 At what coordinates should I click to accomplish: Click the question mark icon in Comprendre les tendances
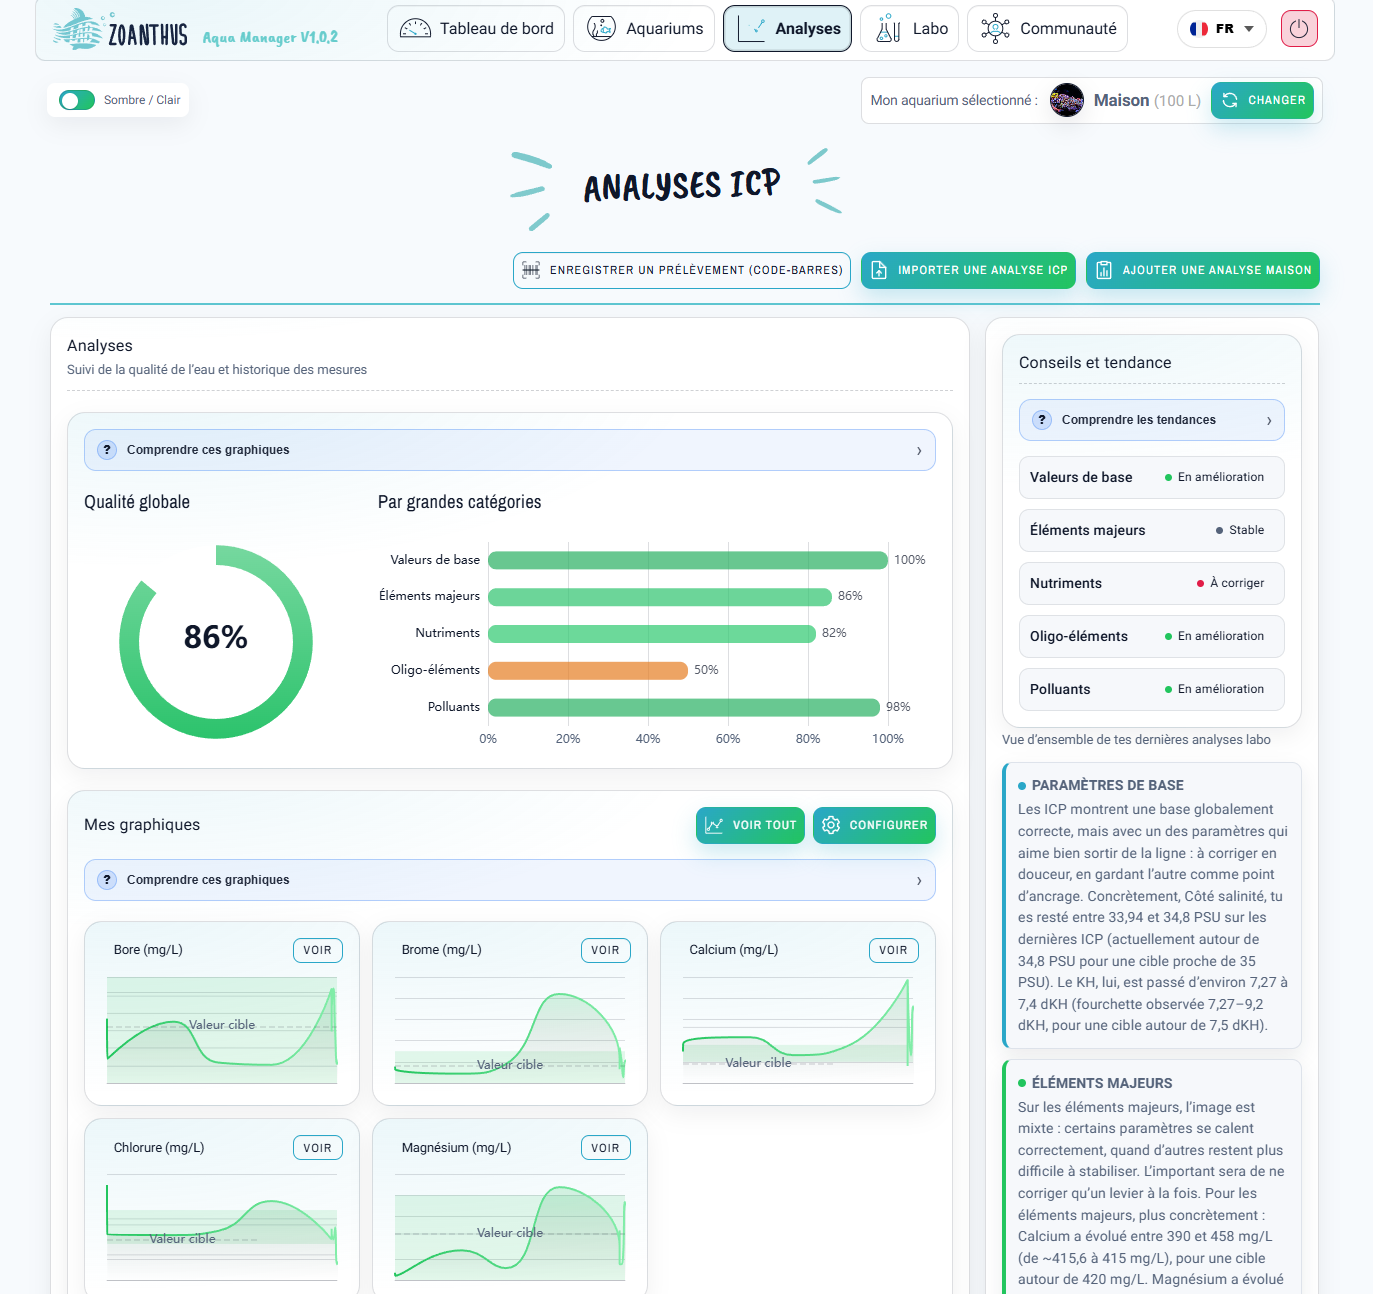(x=1042, y=420)
